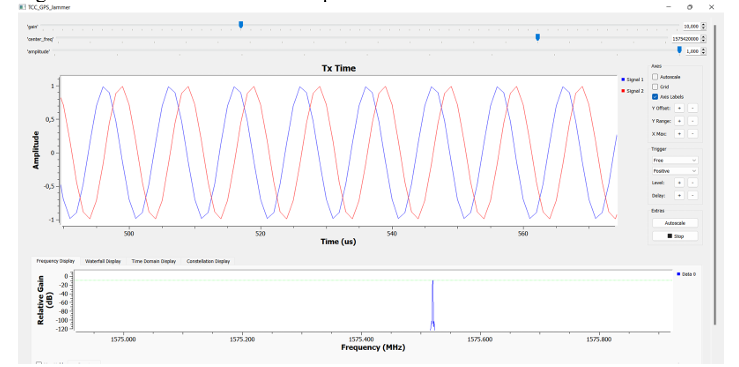Open the Time Domain Display tab
Viewport: 739px width, 367px height.
pos(154,261)
